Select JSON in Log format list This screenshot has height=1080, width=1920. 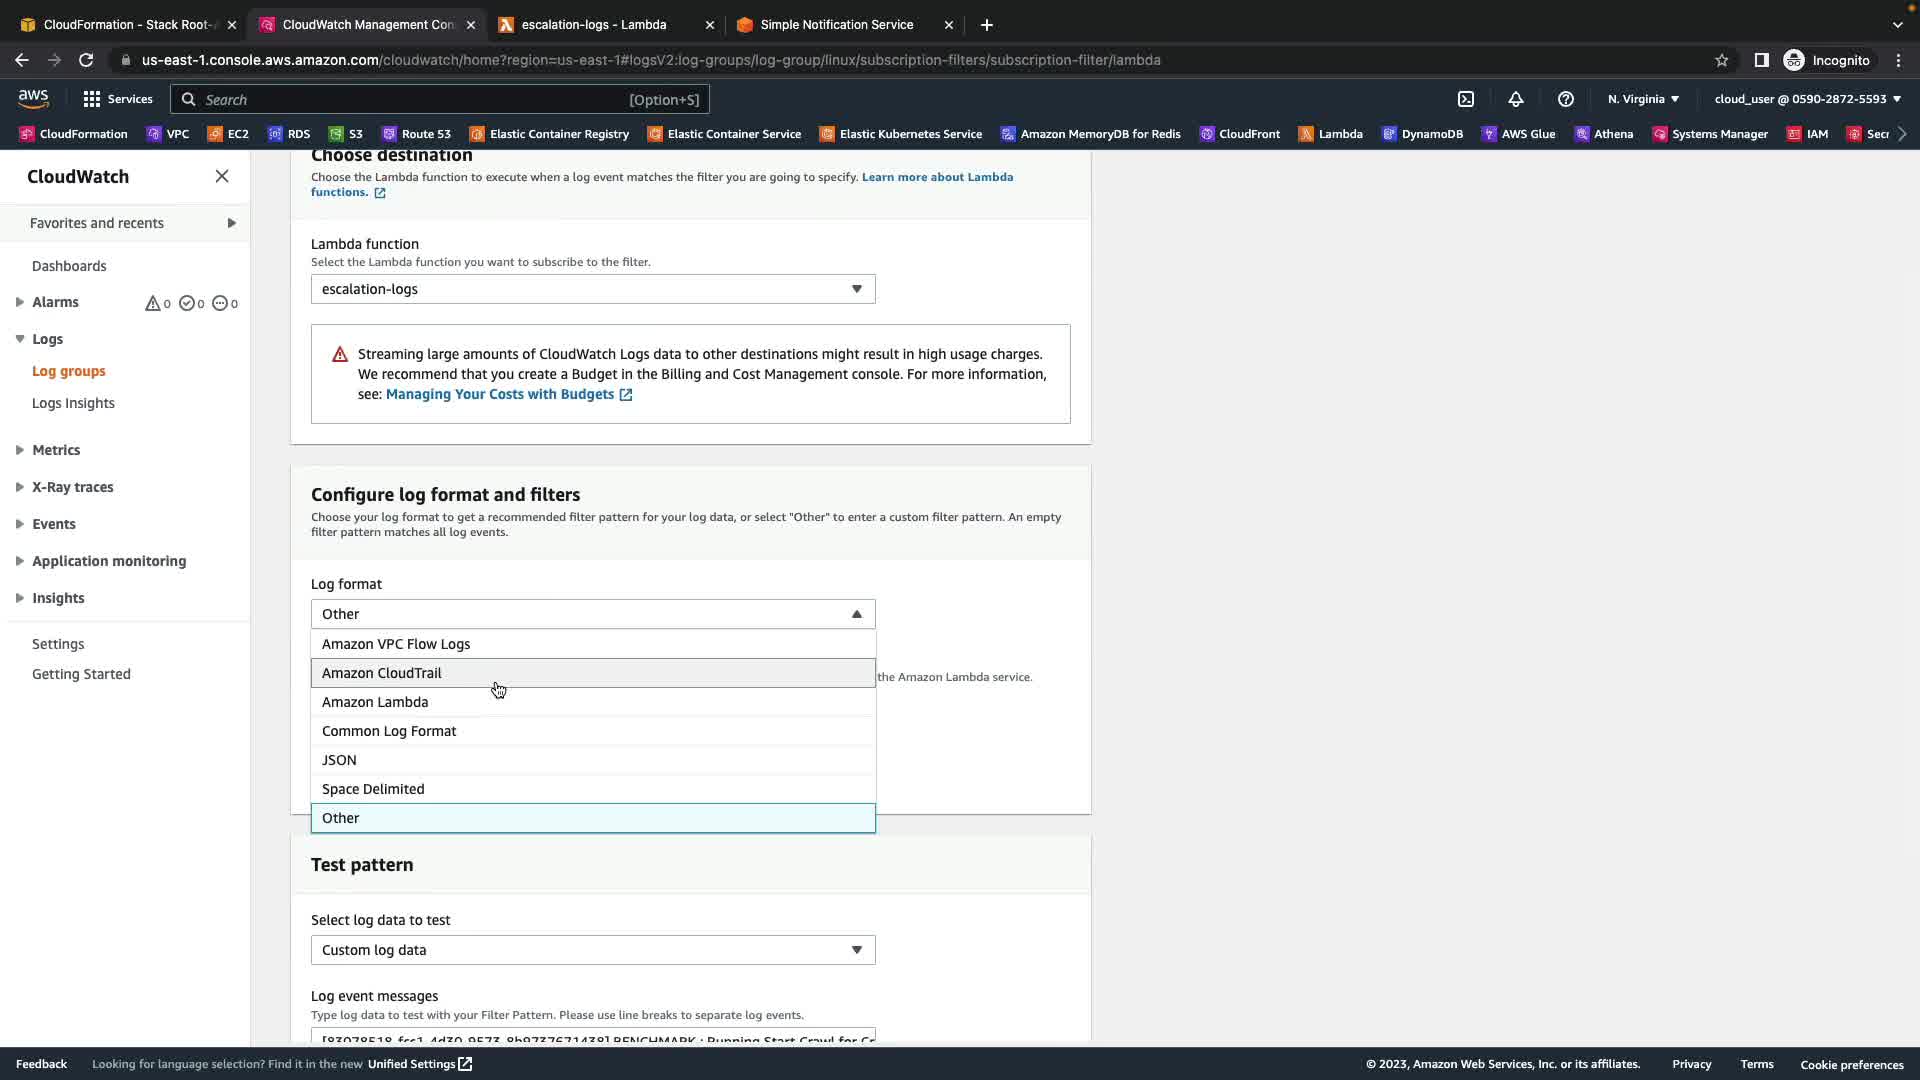(339, 760)
